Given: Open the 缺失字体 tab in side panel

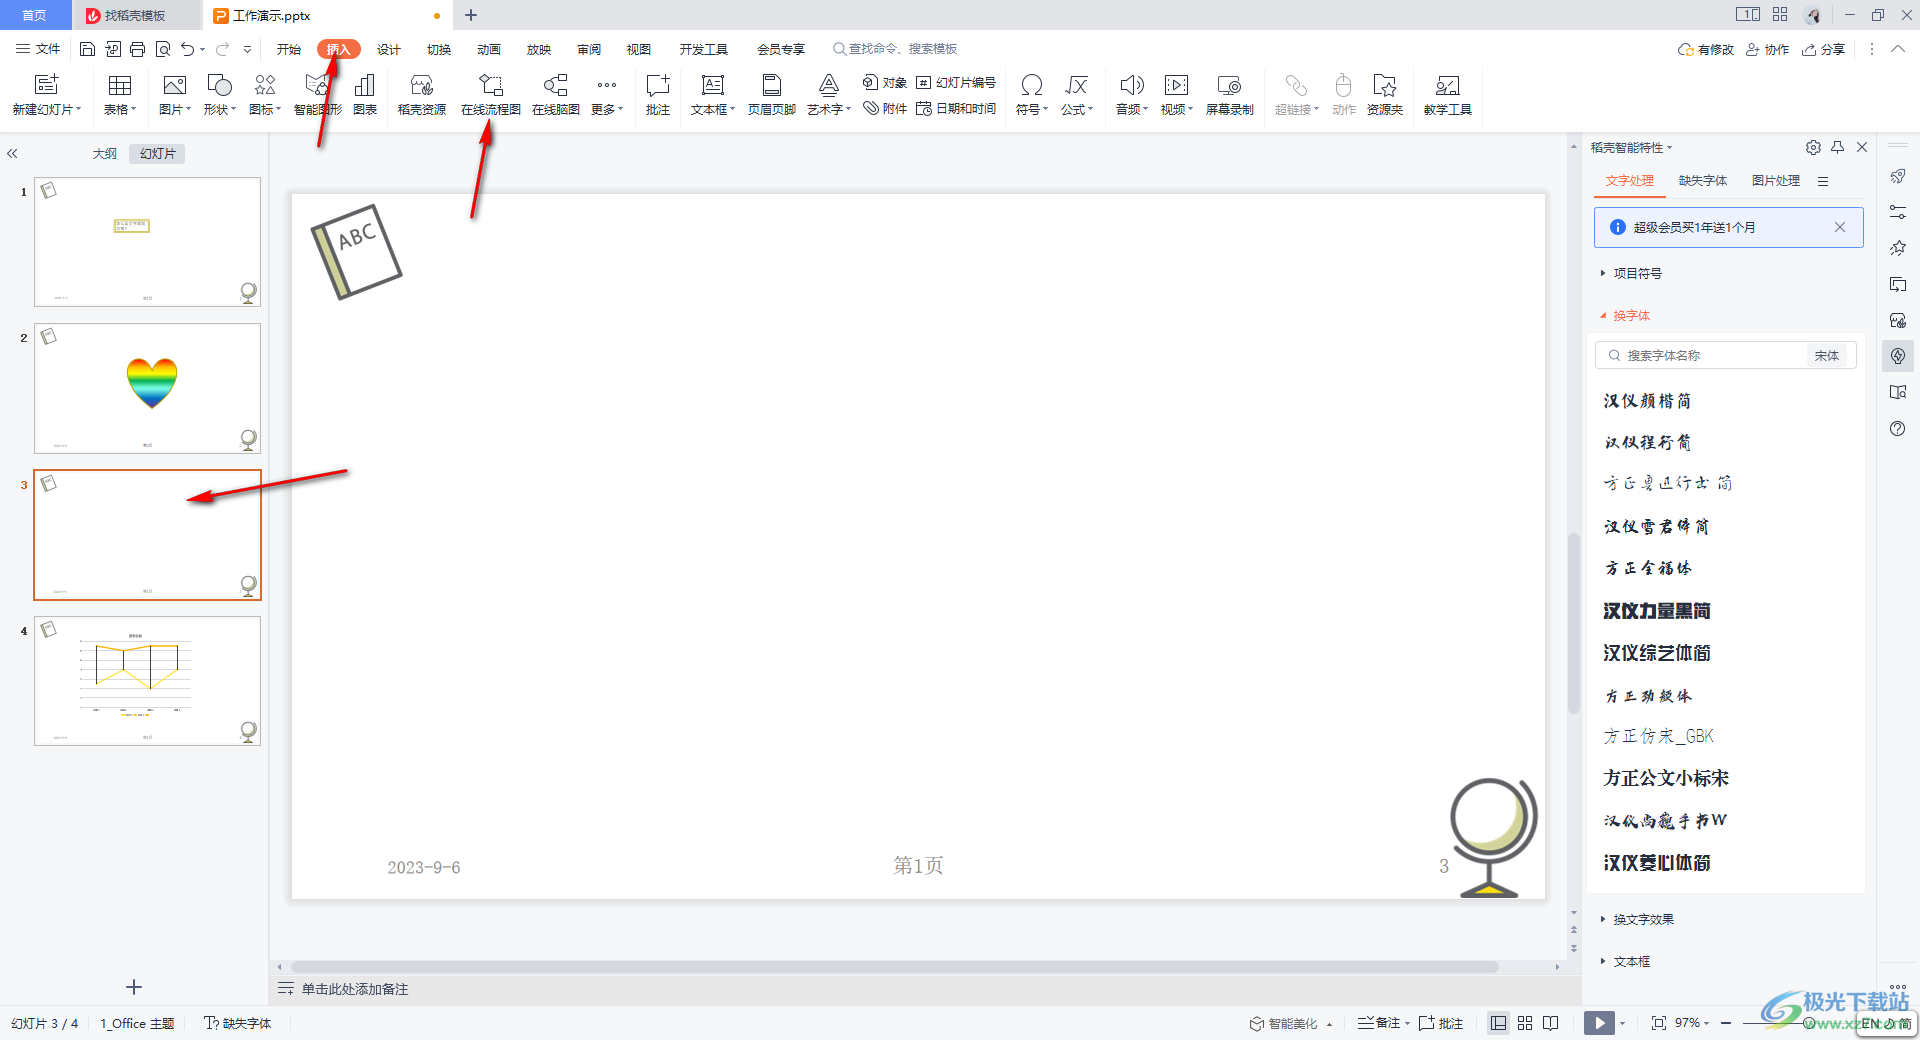Looking at the screenshot, I should (1703, 181).
